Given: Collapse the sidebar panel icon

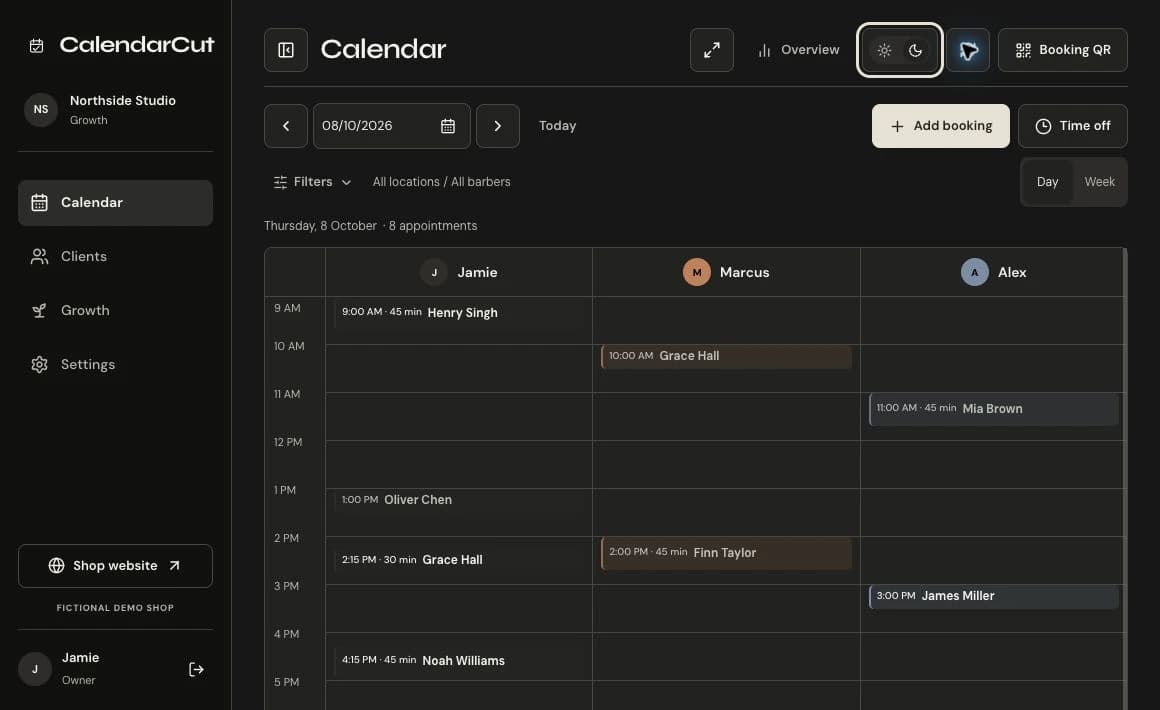Looking at the screenshot, I should (x=286, y=50).
